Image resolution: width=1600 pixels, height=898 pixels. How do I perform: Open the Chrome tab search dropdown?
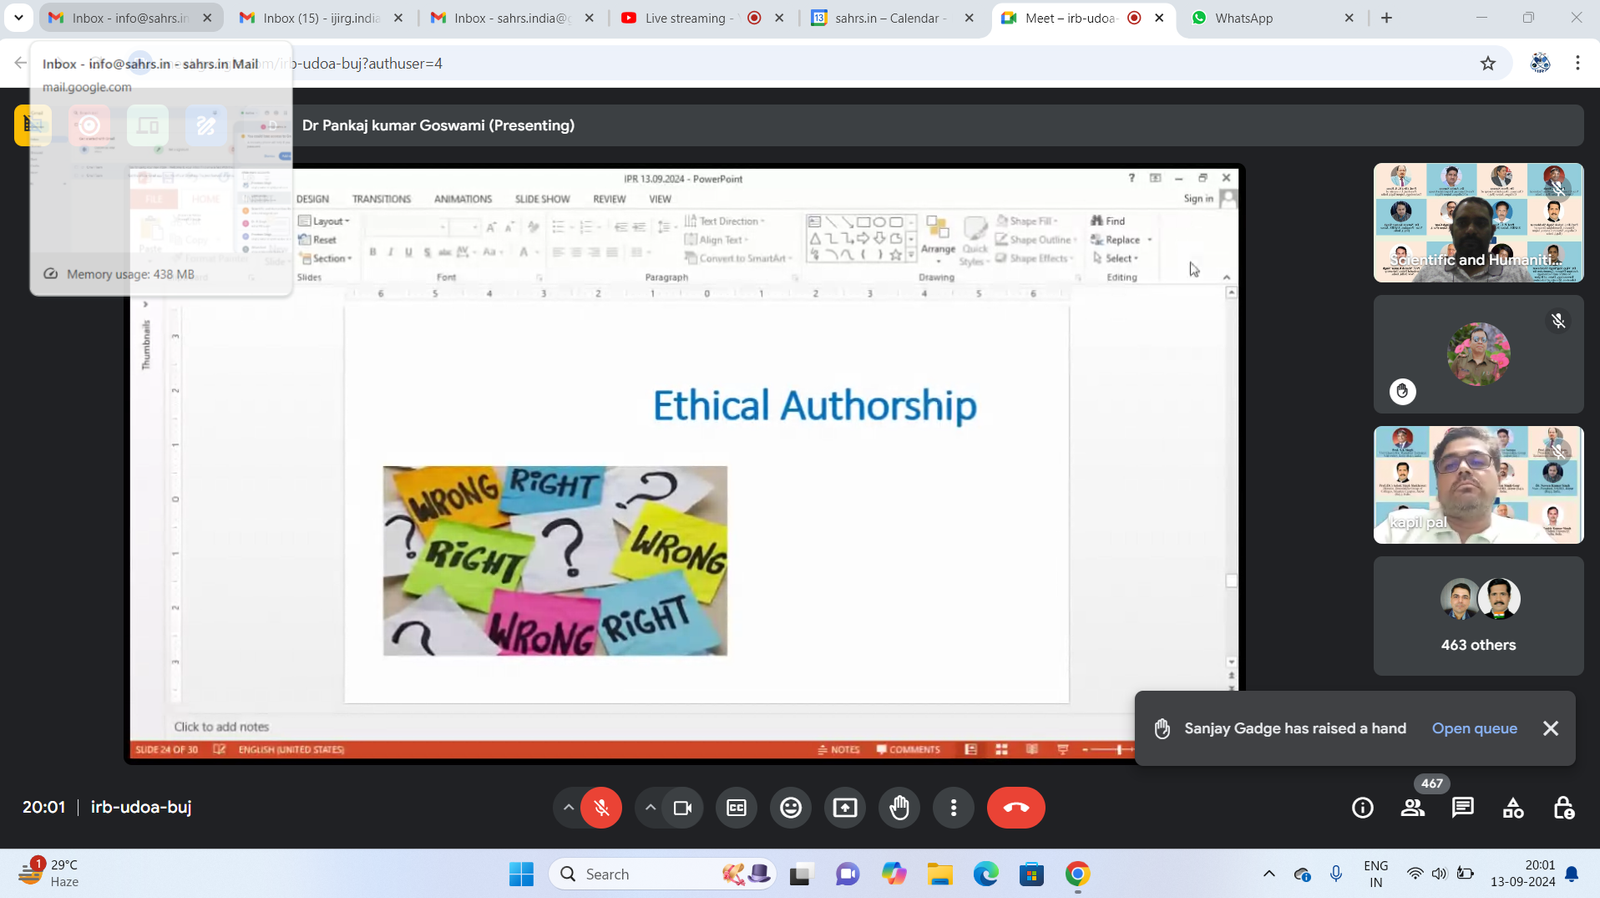pos(18,18)
